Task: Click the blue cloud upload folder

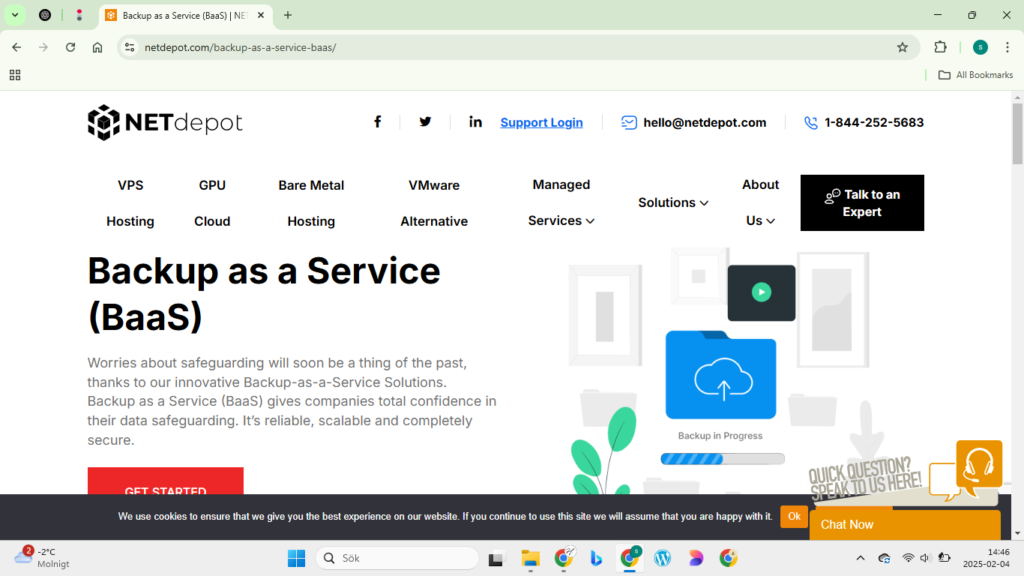Action: coord(721,375)
